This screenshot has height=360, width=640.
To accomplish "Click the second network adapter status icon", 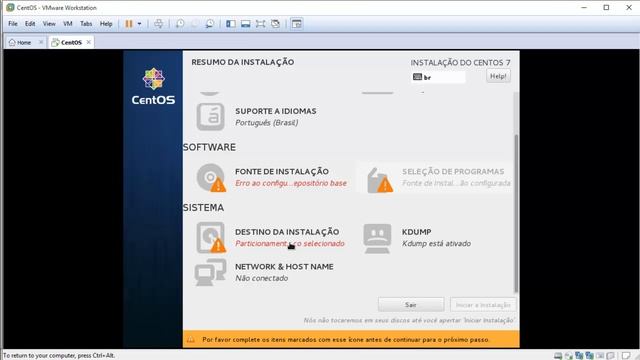I will pyautogui.click(x=589, y=356).
